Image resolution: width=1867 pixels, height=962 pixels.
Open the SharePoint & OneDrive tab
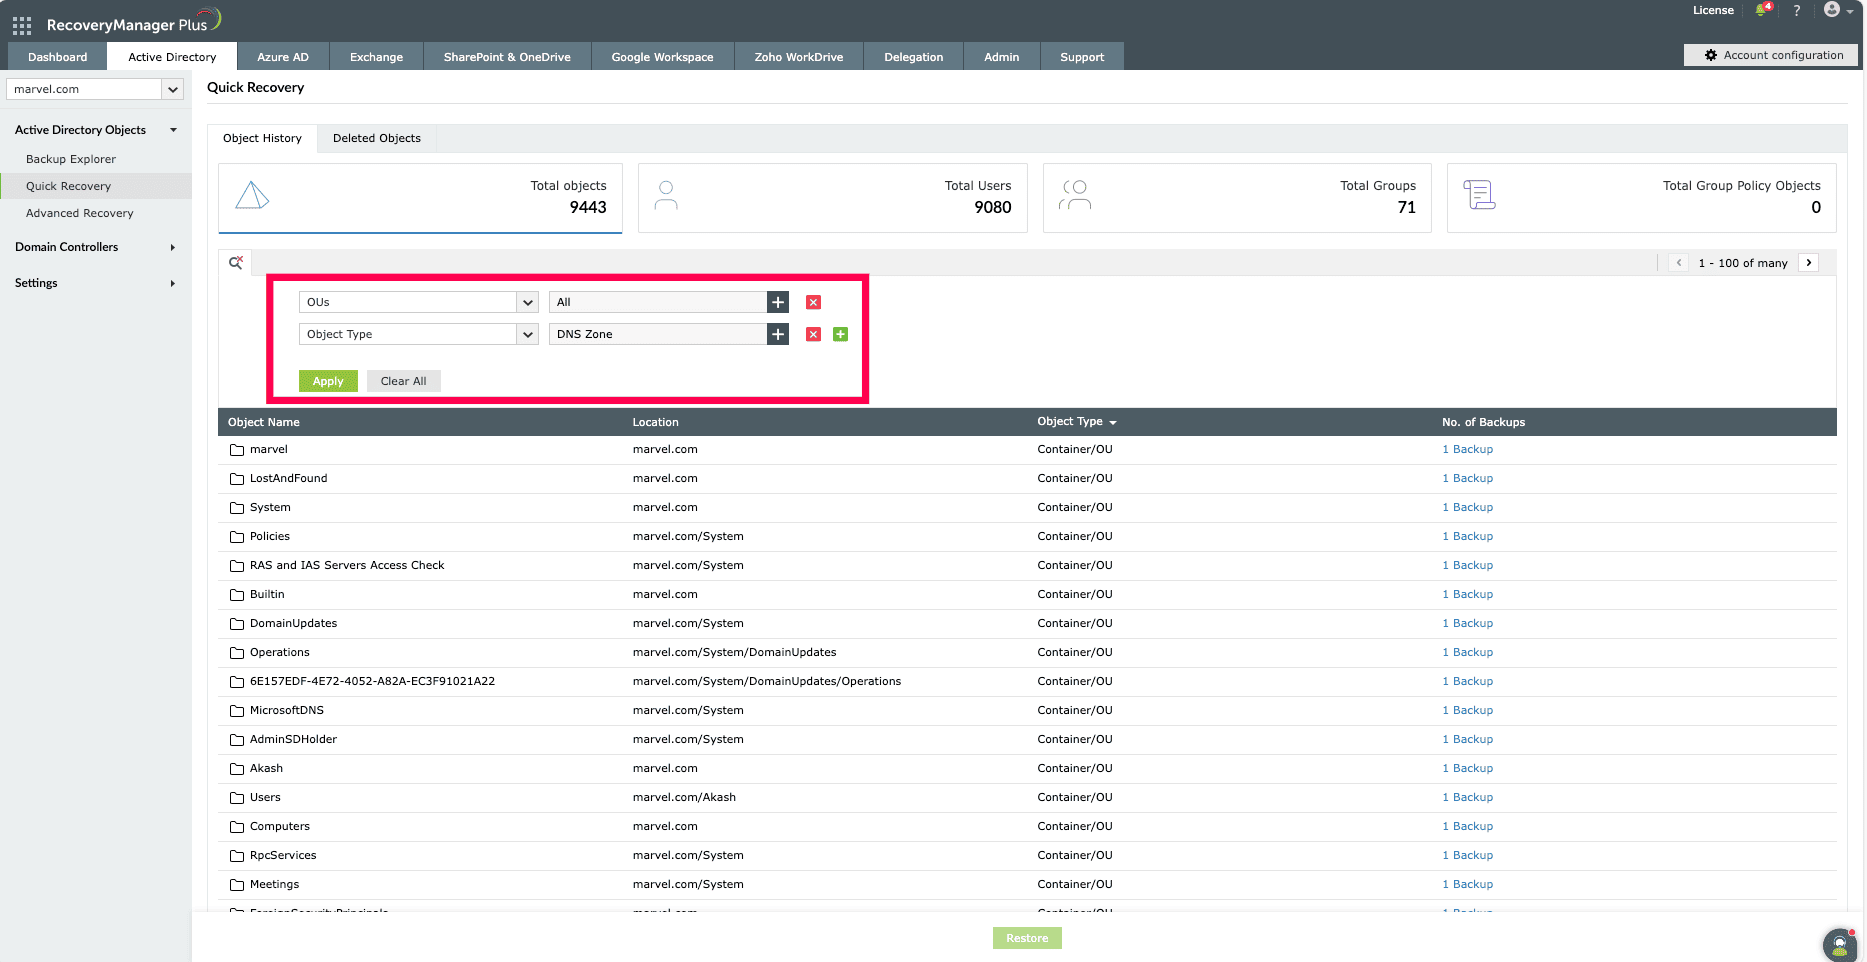(x=508, y=57)
